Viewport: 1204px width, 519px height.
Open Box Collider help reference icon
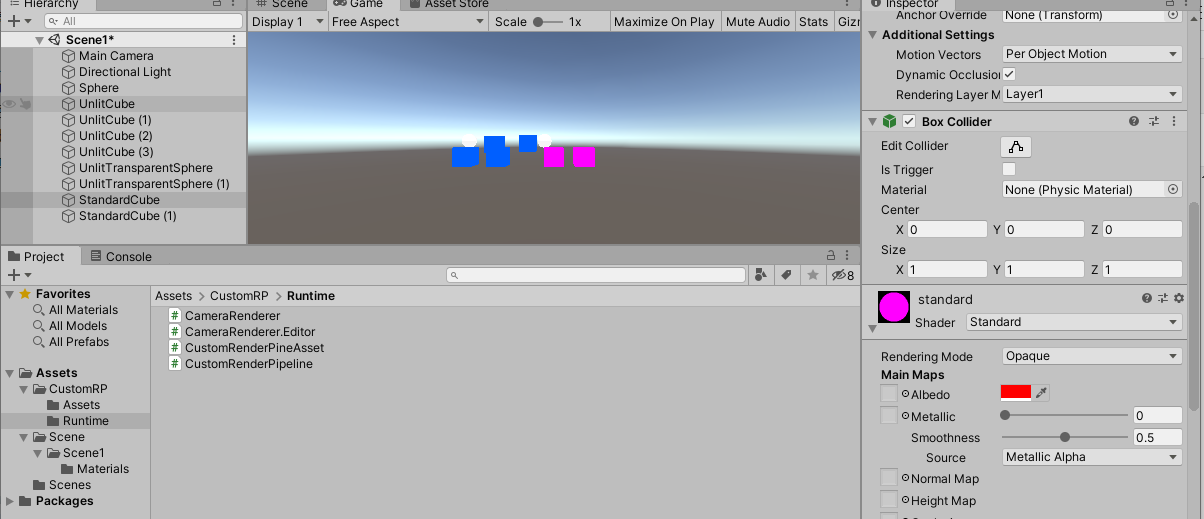1134,121
